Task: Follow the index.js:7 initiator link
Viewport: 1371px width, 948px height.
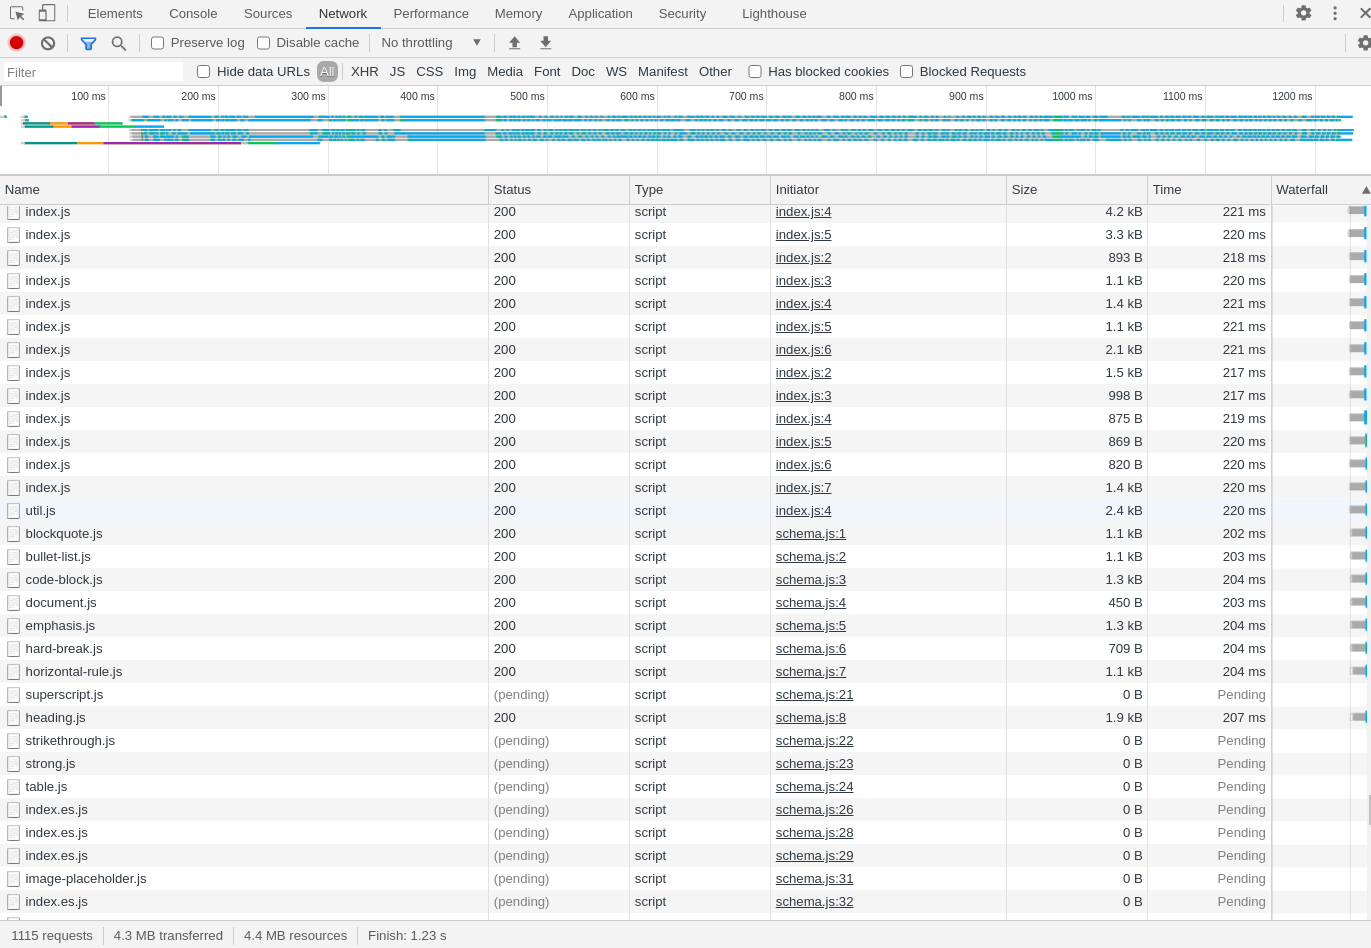Action: [803, 487]
